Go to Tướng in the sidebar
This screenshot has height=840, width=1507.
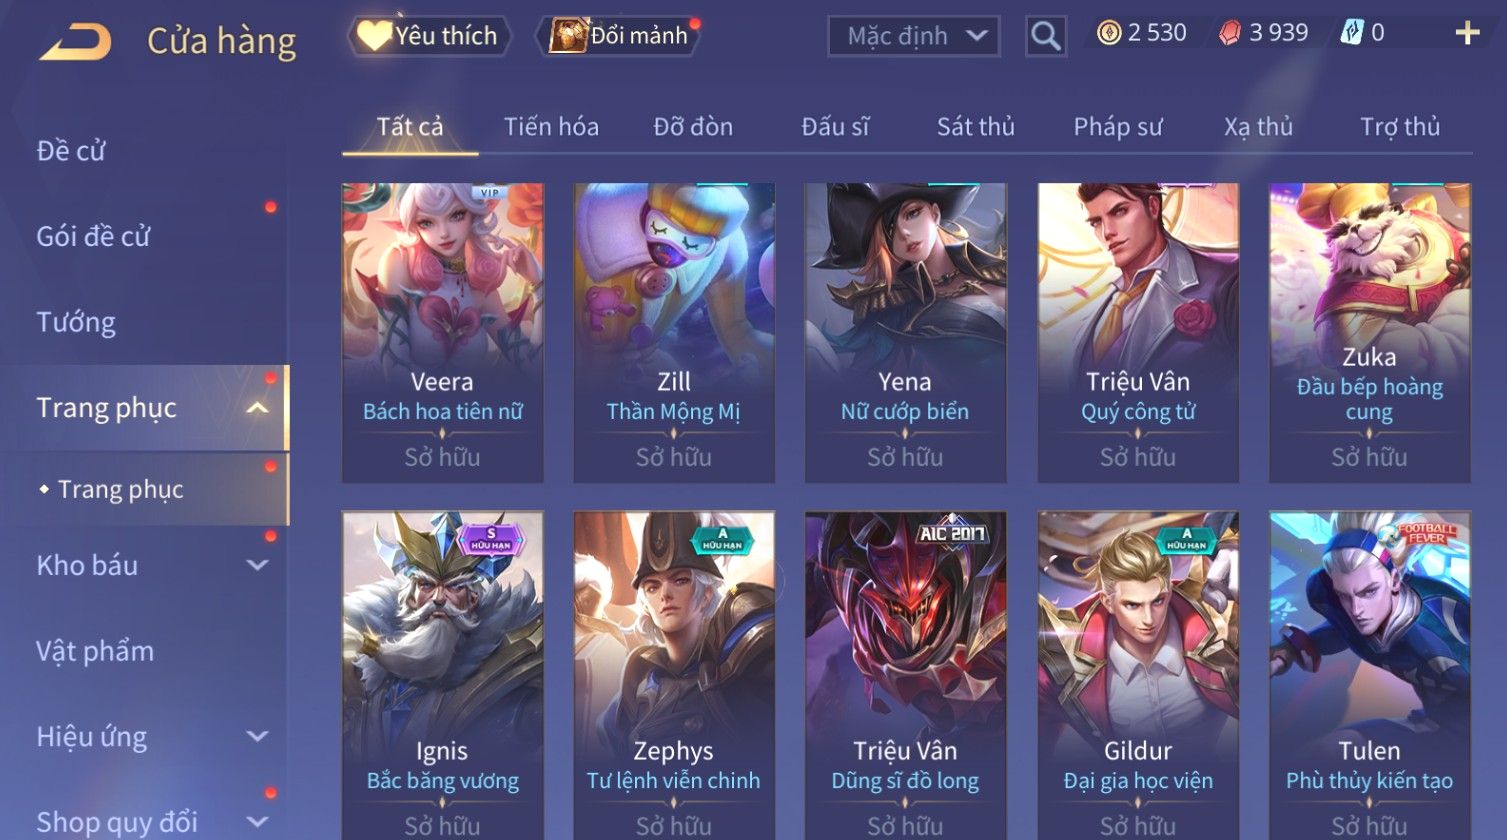point(76,322)
